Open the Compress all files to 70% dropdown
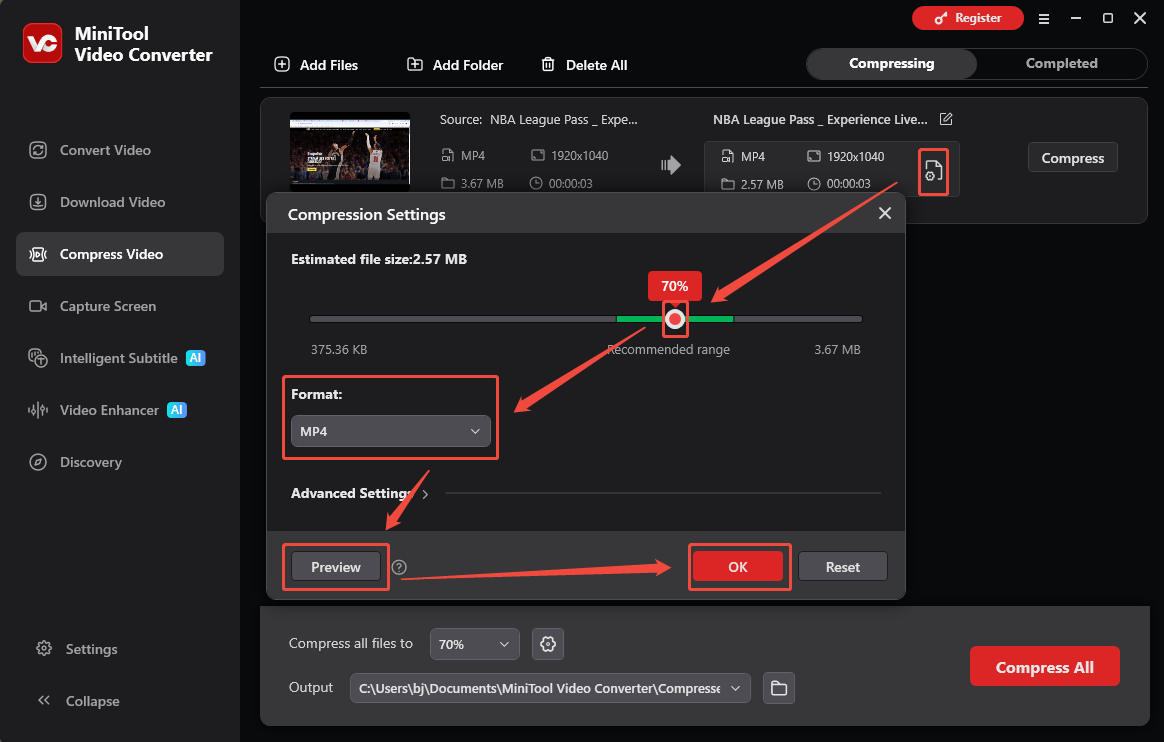 pyautogui.click(x=474, y=644)
